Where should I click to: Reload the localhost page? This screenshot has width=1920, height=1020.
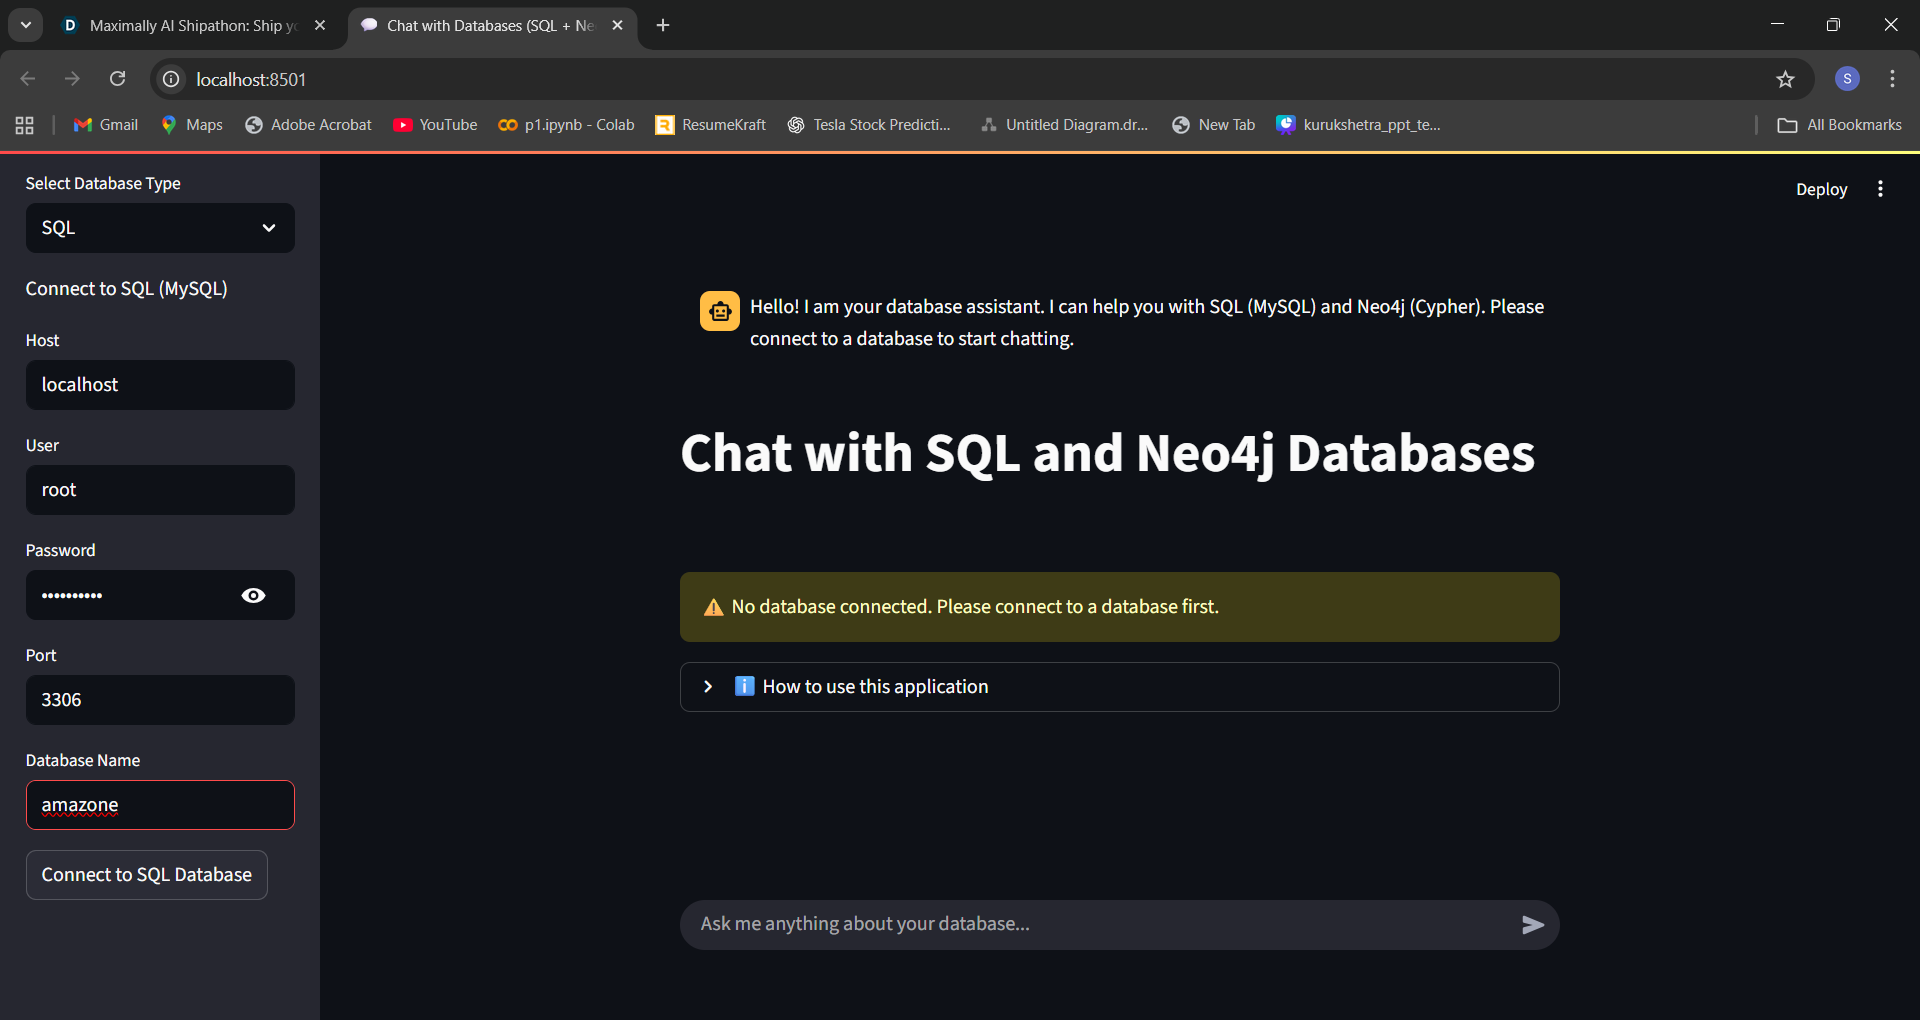click(118, 79)
